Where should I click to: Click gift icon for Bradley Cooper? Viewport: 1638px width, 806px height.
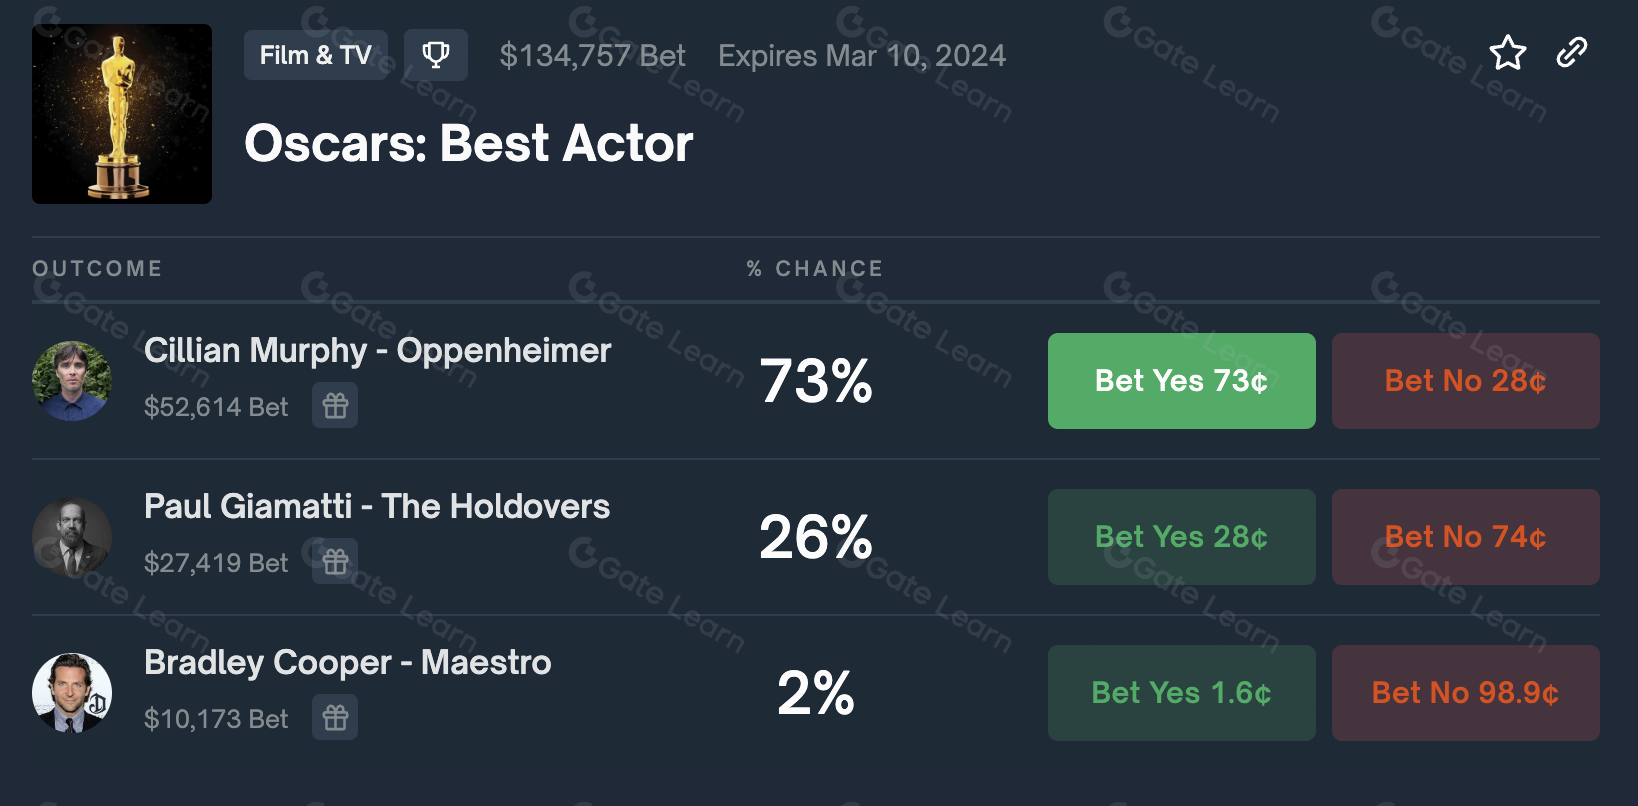point(335,718)
